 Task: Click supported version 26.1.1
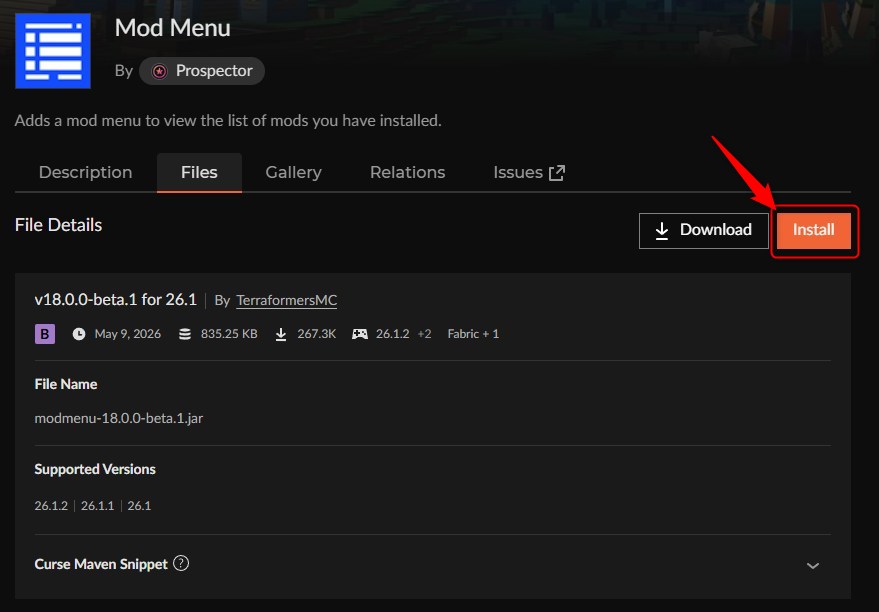pyautogui.click(x=98, y=506)
